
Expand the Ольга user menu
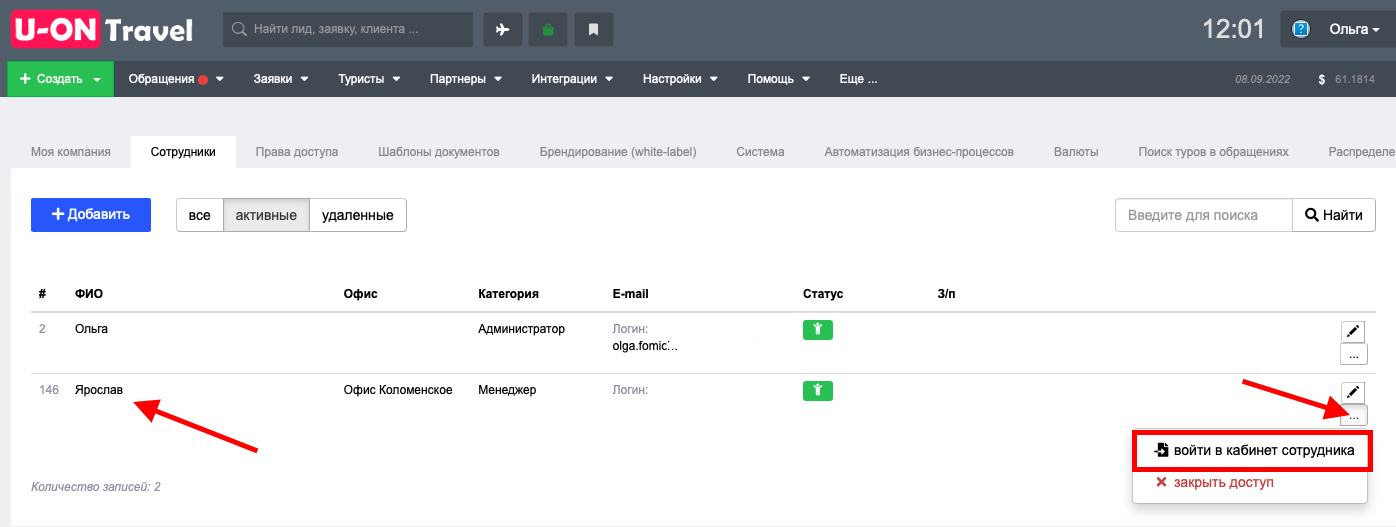point(1354,29)
